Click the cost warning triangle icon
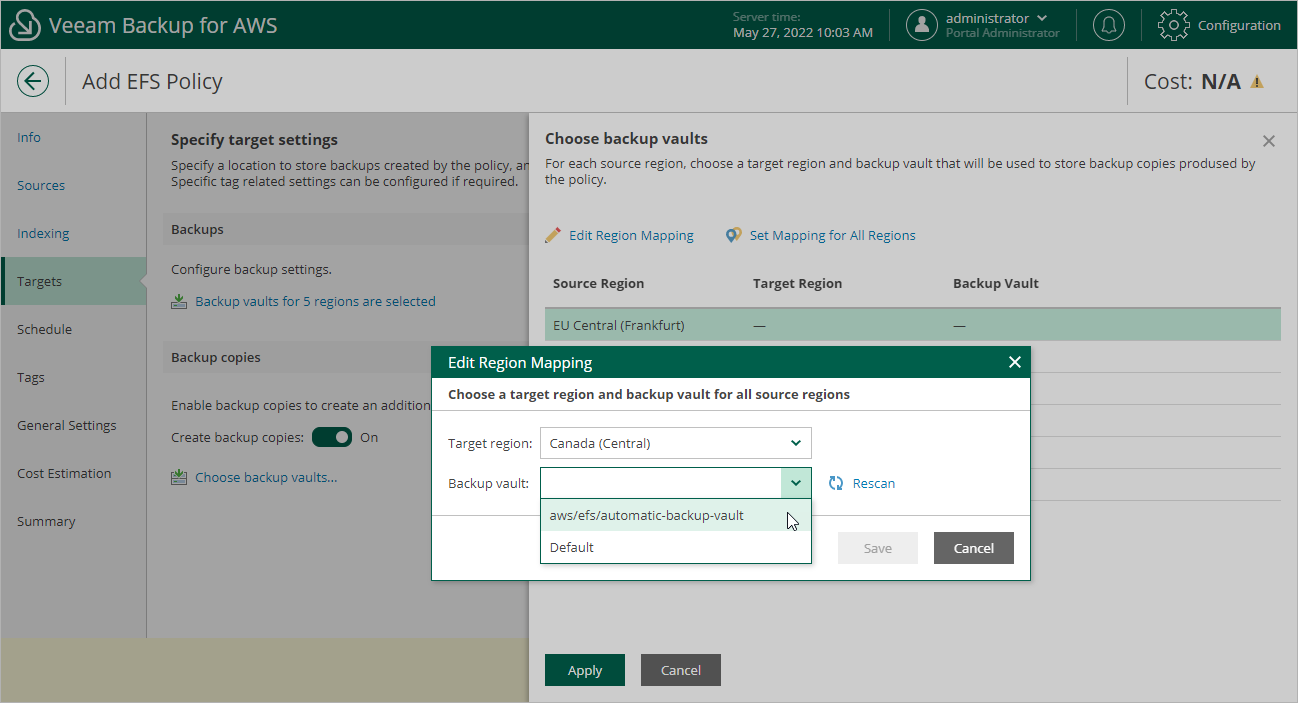1298x703 pixels. (x=1257, y=82)
